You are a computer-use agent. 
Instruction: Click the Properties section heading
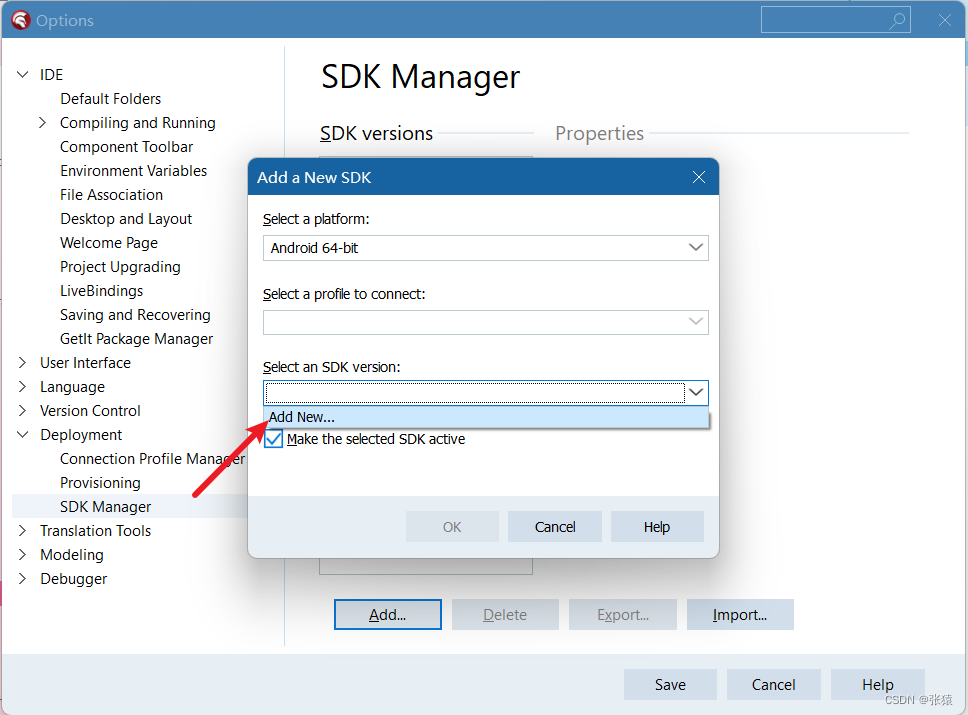tap(599, 133)
